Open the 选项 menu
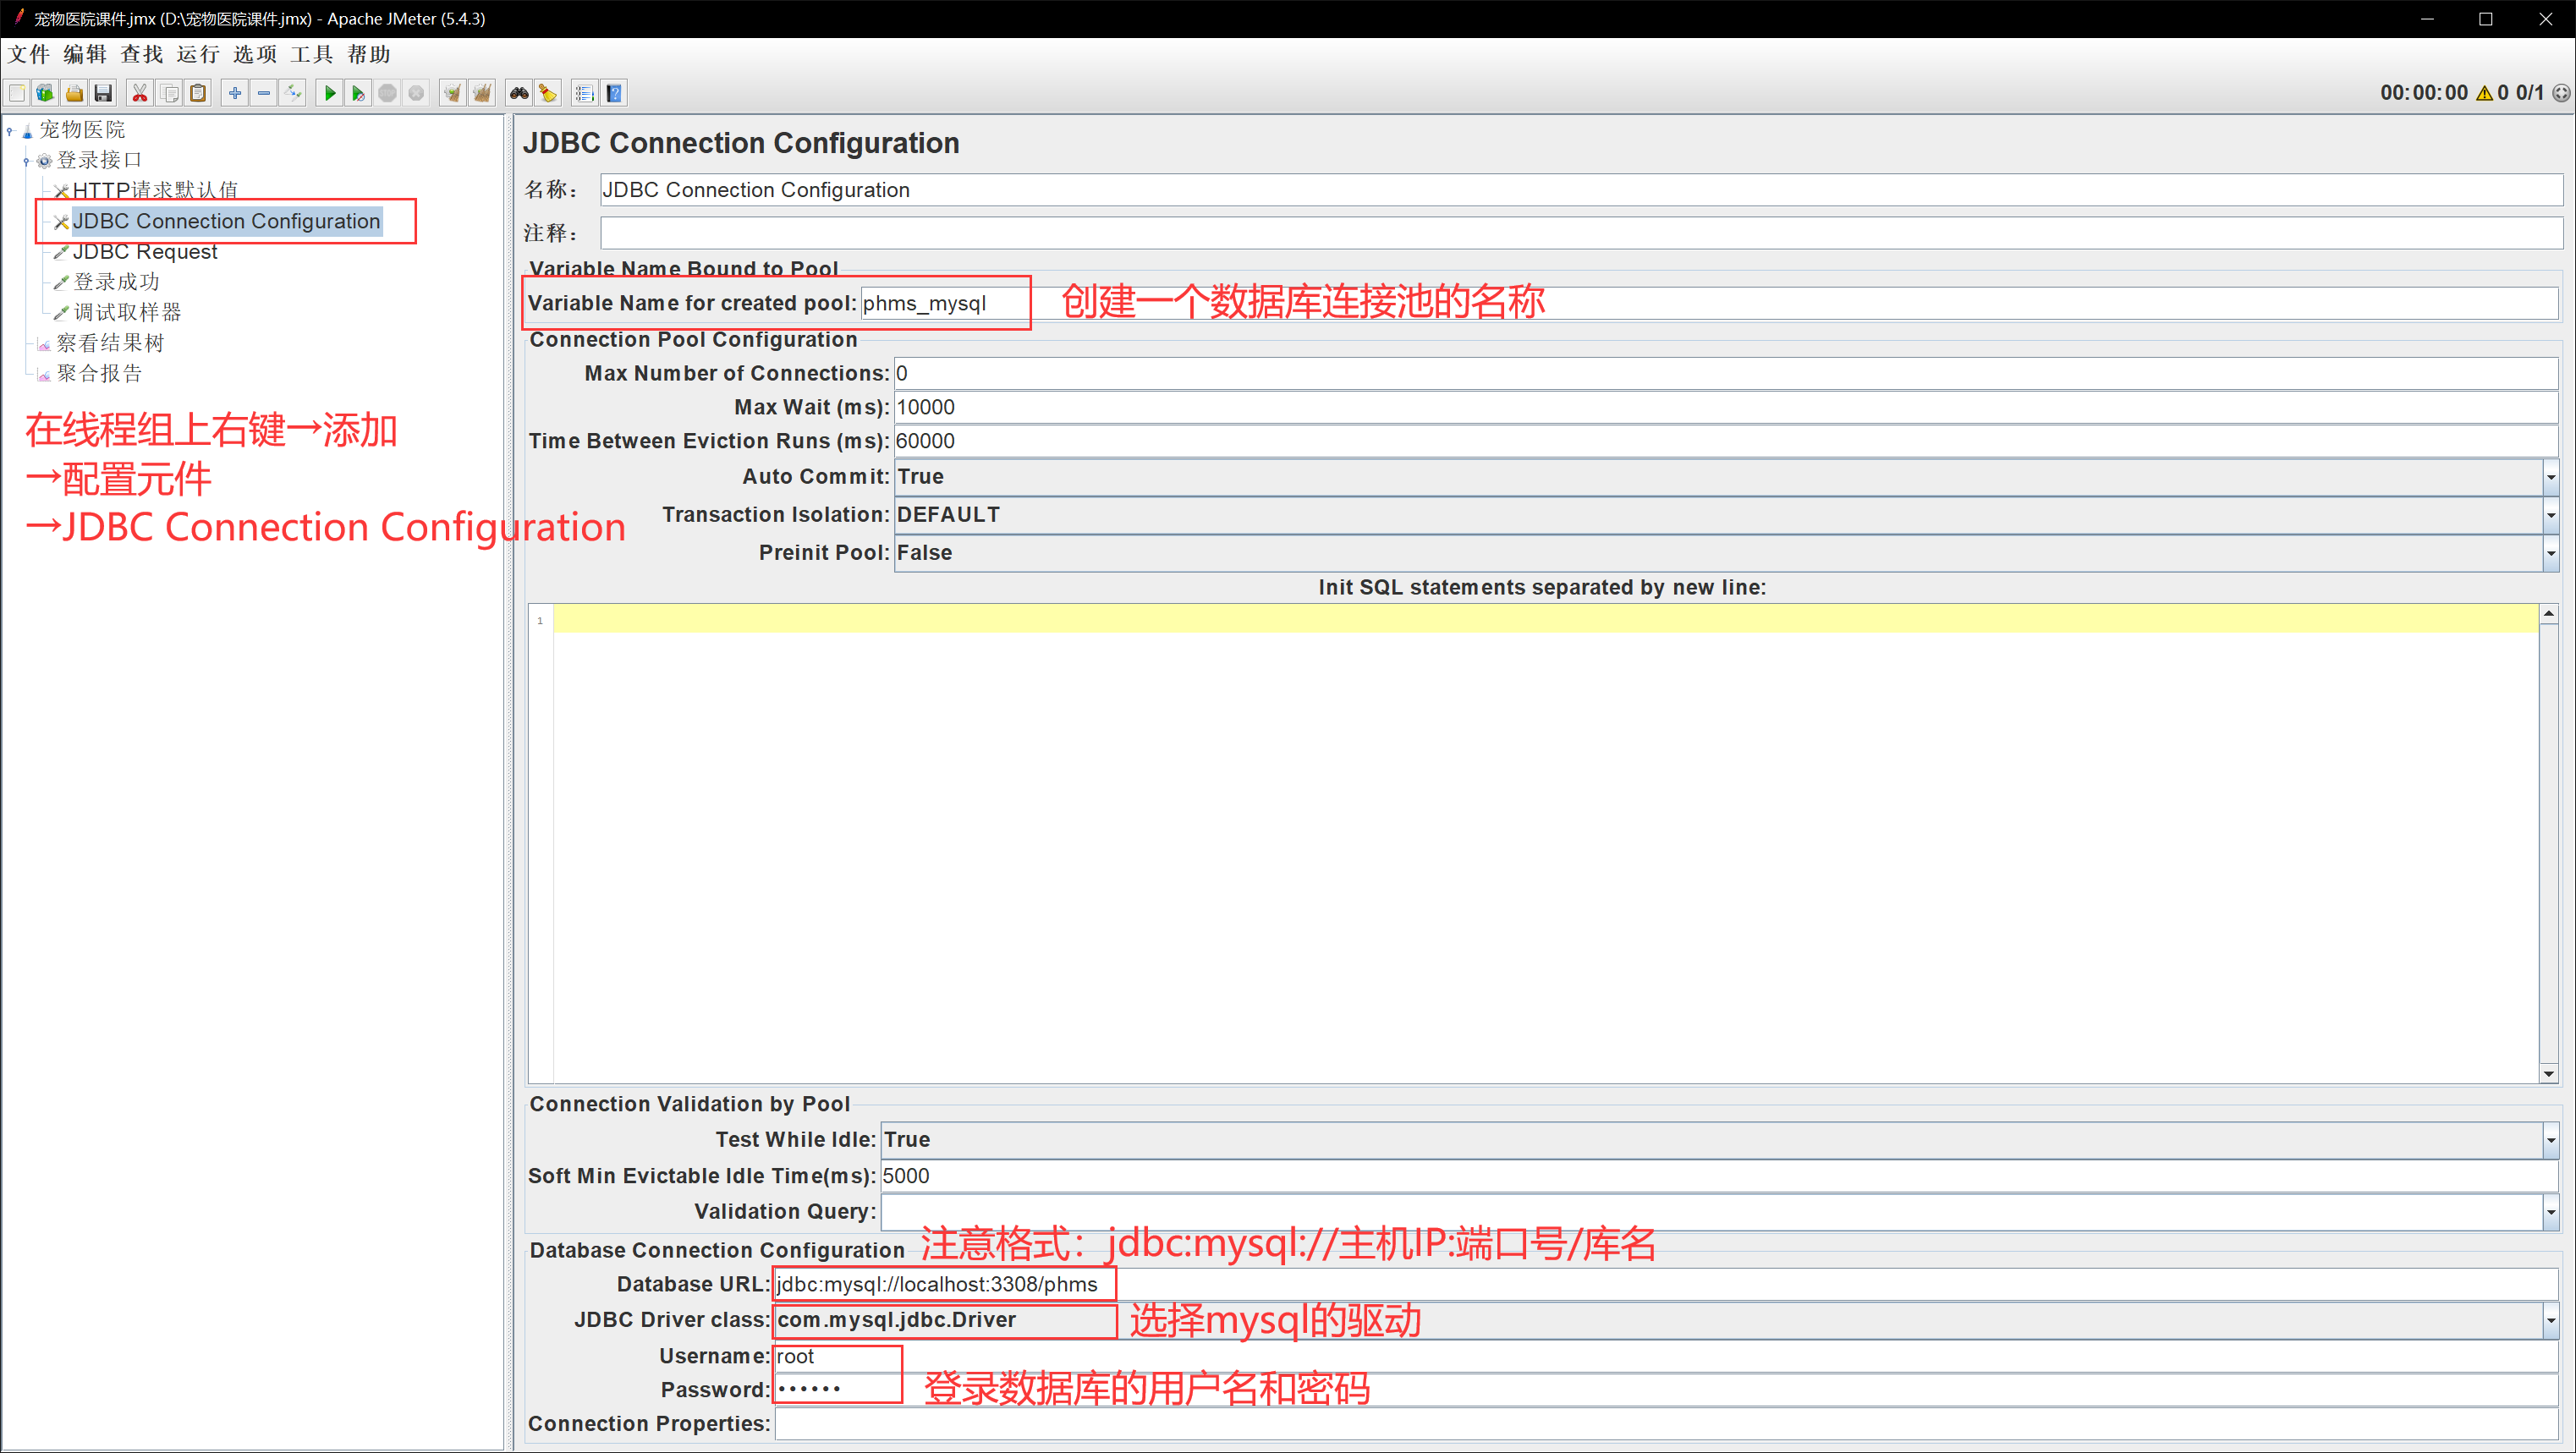The height and width of the screenshot is (1453, 2576). point(254,54)
